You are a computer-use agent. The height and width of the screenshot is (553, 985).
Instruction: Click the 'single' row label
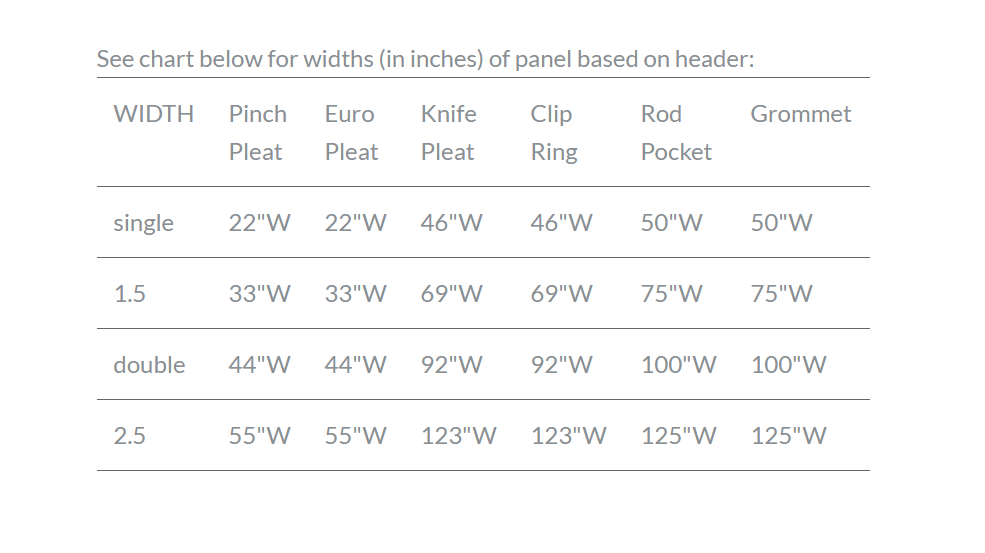(143, 223)
